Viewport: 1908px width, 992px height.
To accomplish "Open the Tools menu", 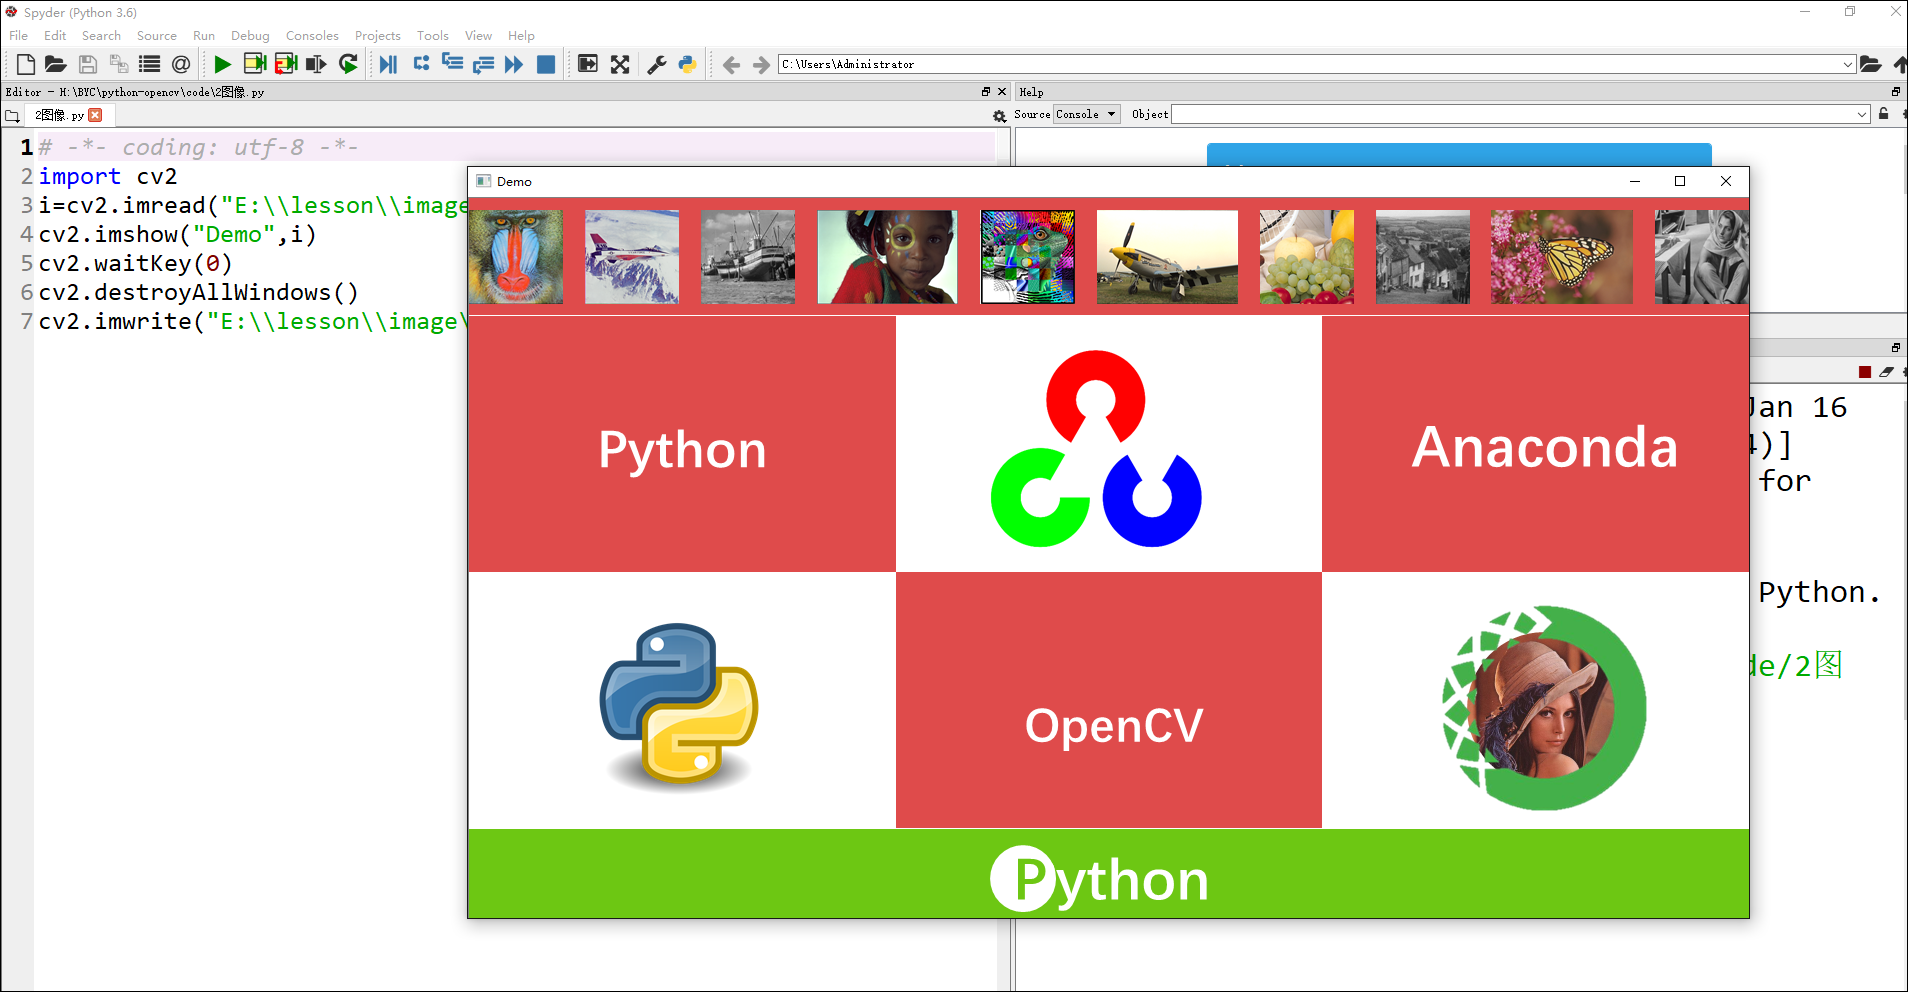I will click(x=433, y=35).
